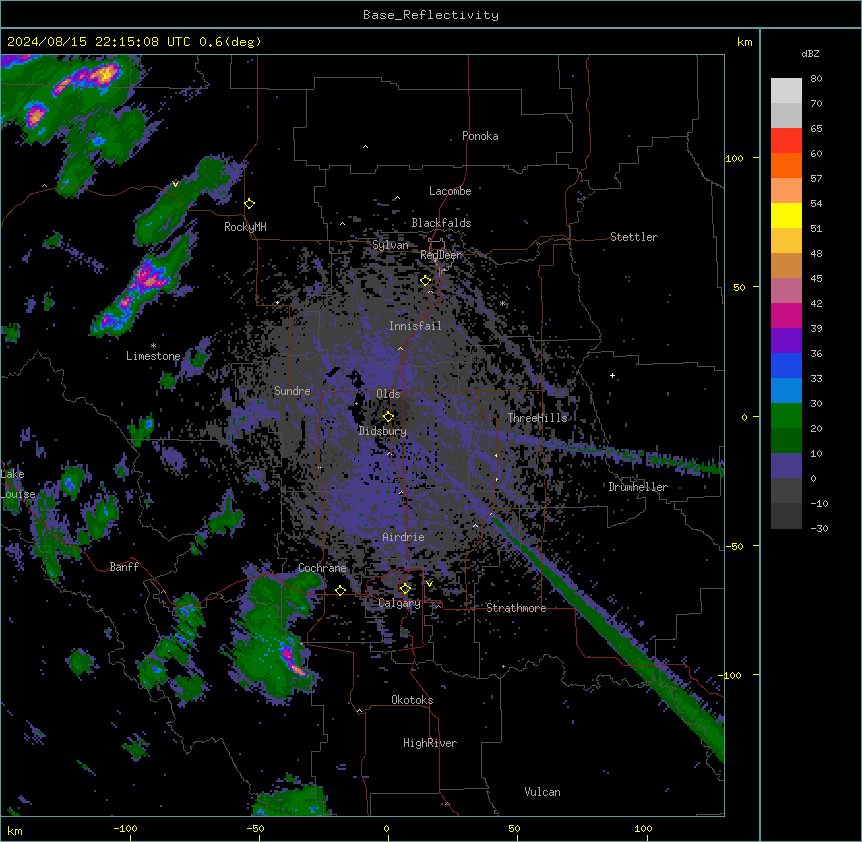This screenshot has width=862, height=842.
Task: Click the Vulcan city label
Action: click(542, 792)
